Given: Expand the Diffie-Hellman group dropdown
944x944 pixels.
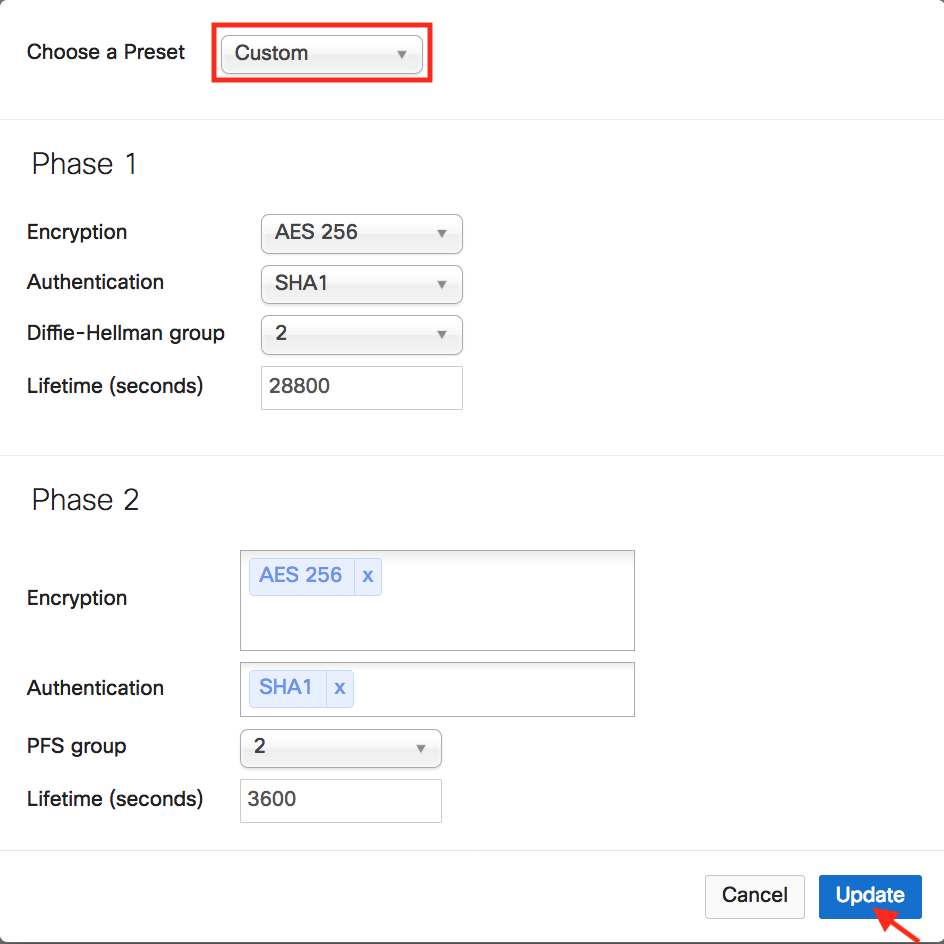Looking at the screenshot, I should point(361,334).
